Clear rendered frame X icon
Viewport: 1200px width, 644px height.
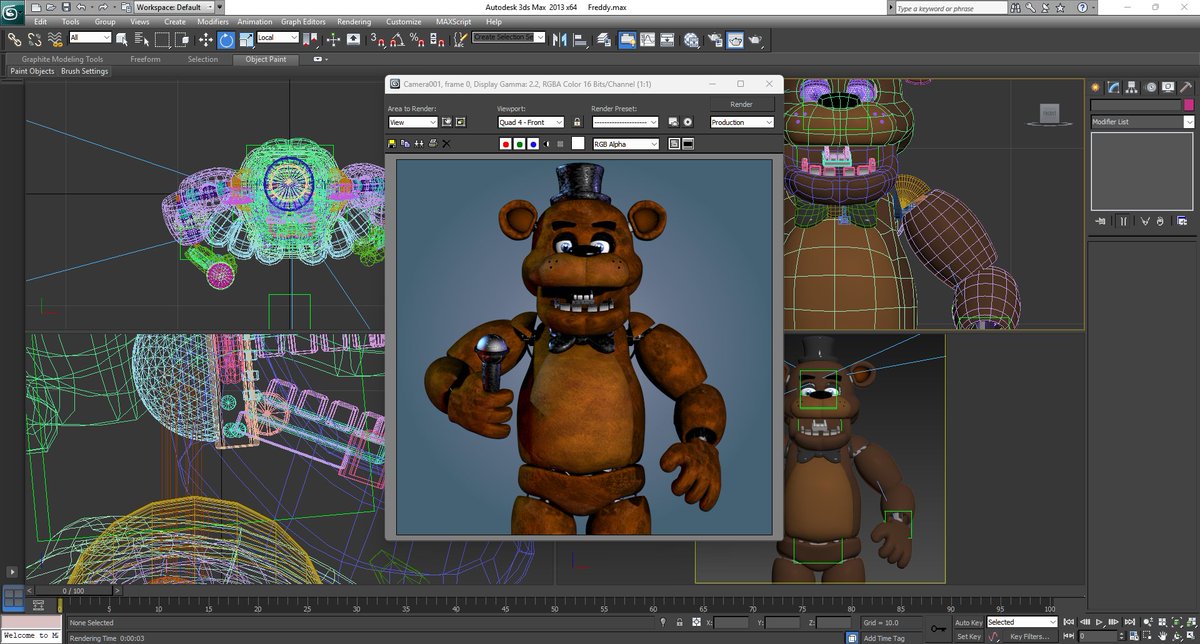[446, 144]
